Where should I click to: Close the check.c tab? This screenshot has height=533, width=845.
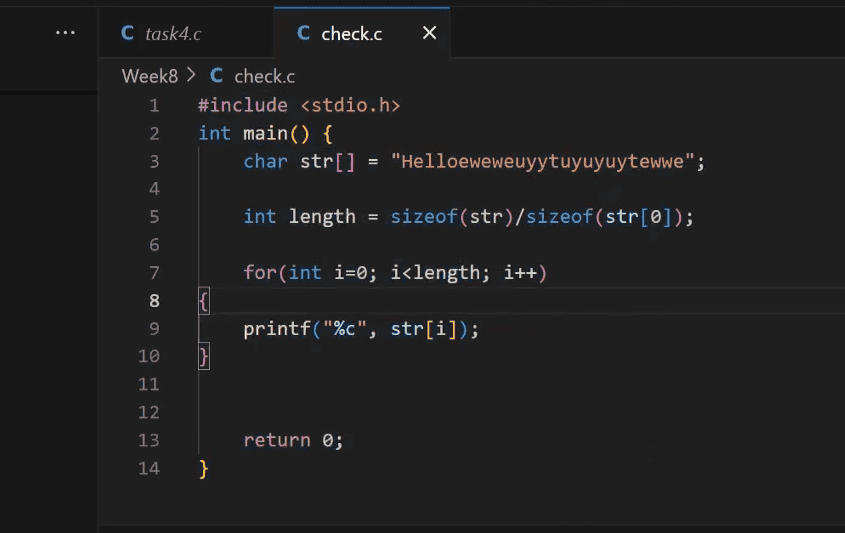pyautogui.click(x=429, y=33)
